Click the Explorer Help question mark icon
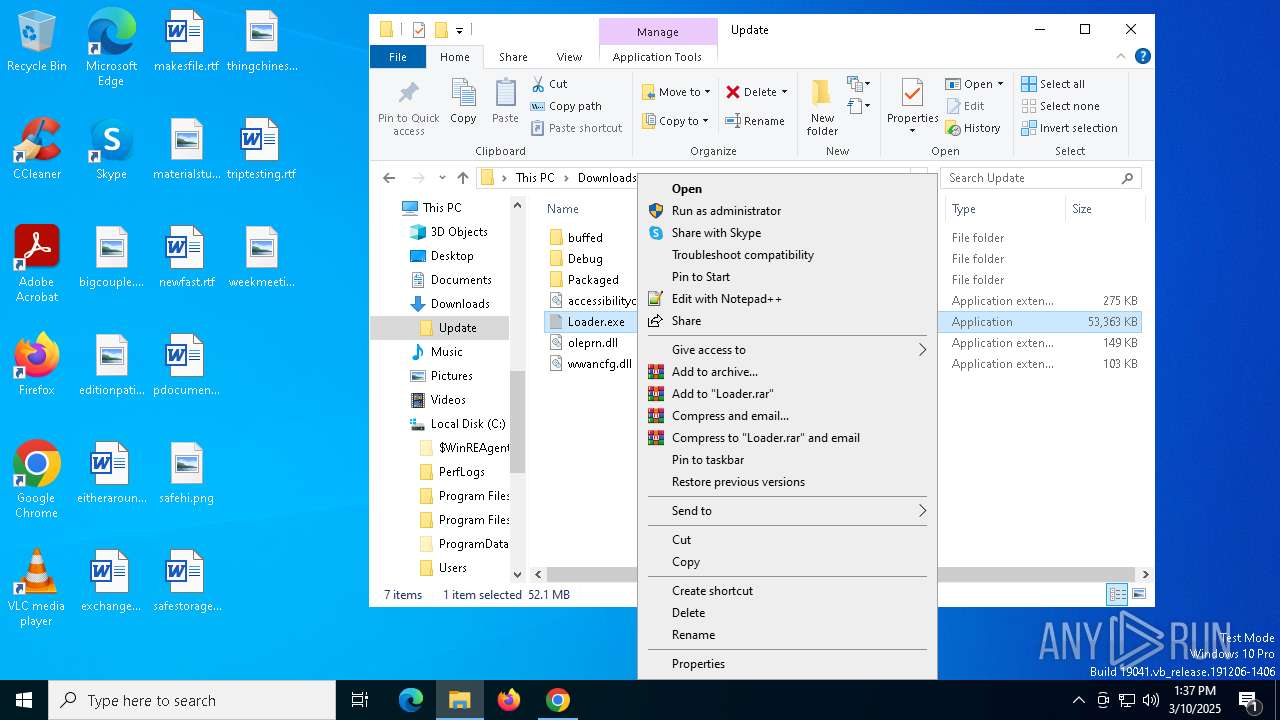Image resolution: width=1280 pixels, height=720 pixels. (x=1143, y=57)
